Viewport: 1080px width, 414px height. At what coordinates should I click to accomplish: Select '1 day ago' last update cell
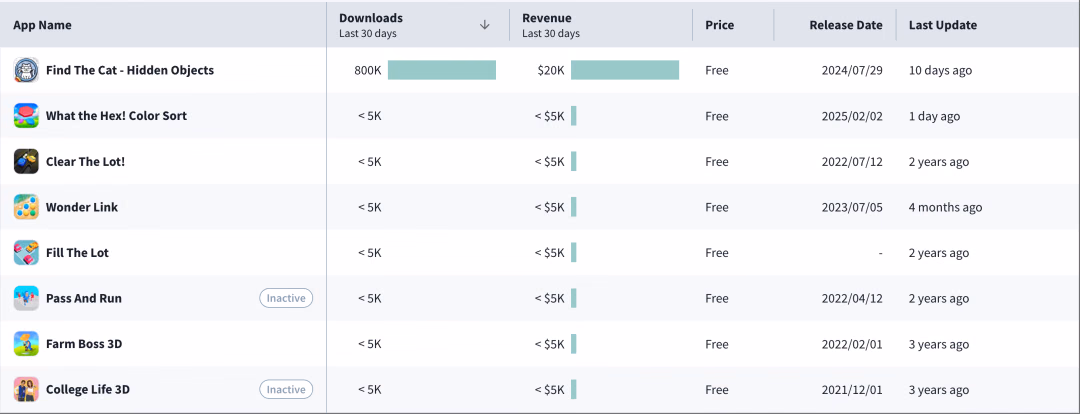coord(935,116)
